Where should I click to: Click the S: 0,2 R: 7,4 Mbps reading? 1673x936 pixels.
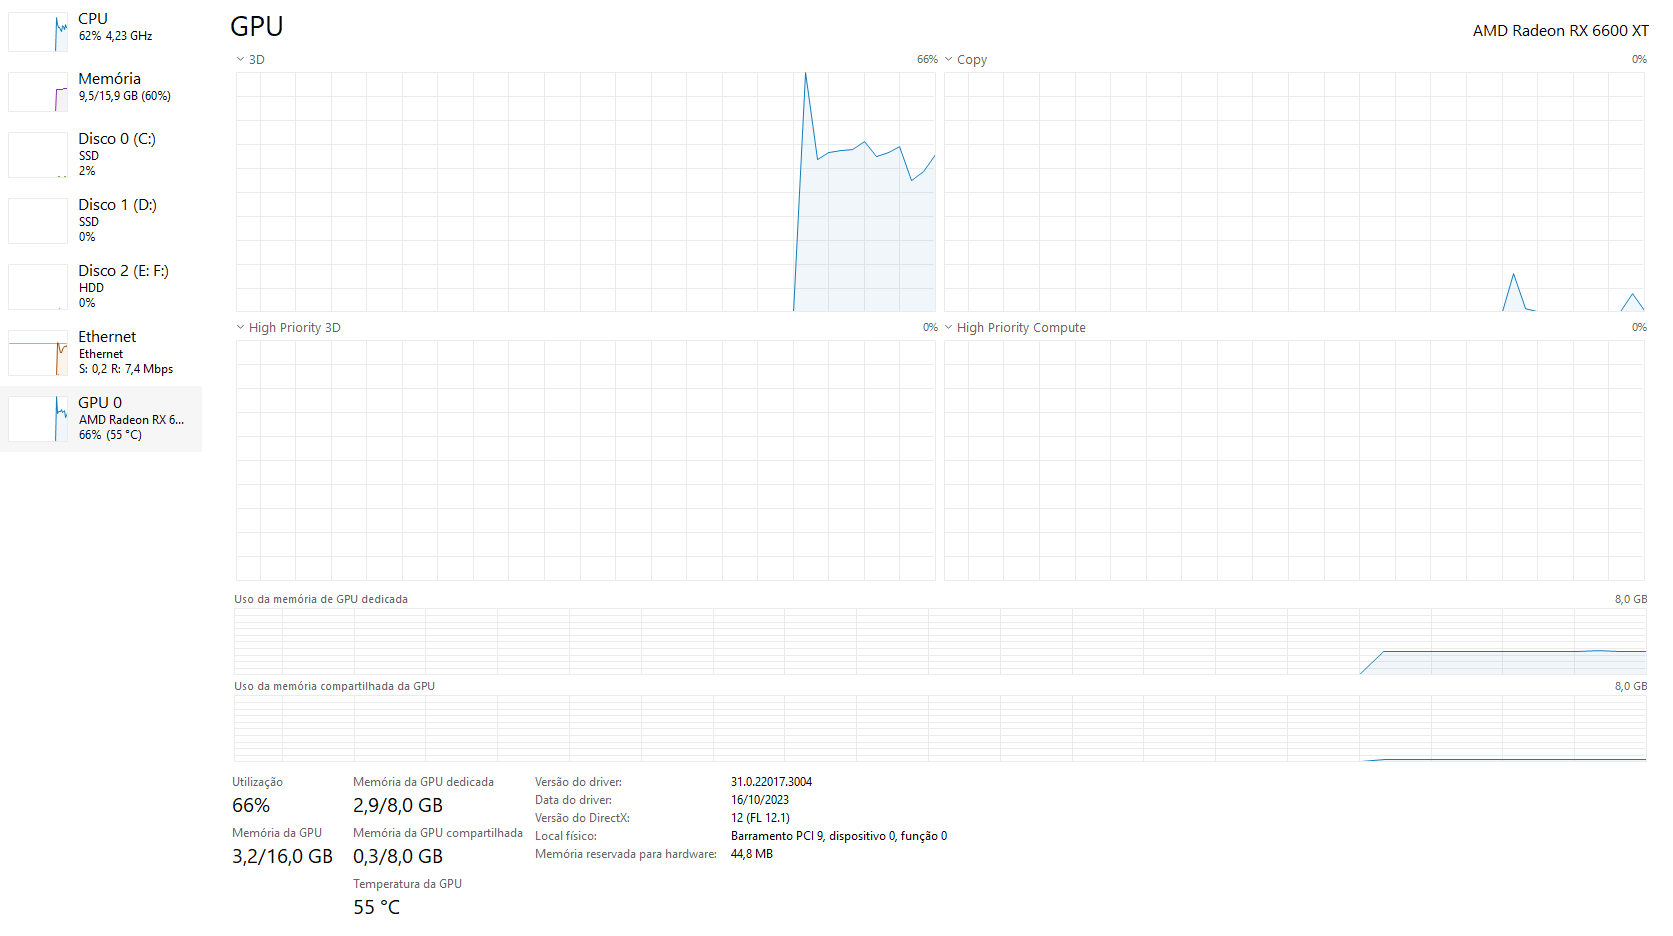pos(126,369)
